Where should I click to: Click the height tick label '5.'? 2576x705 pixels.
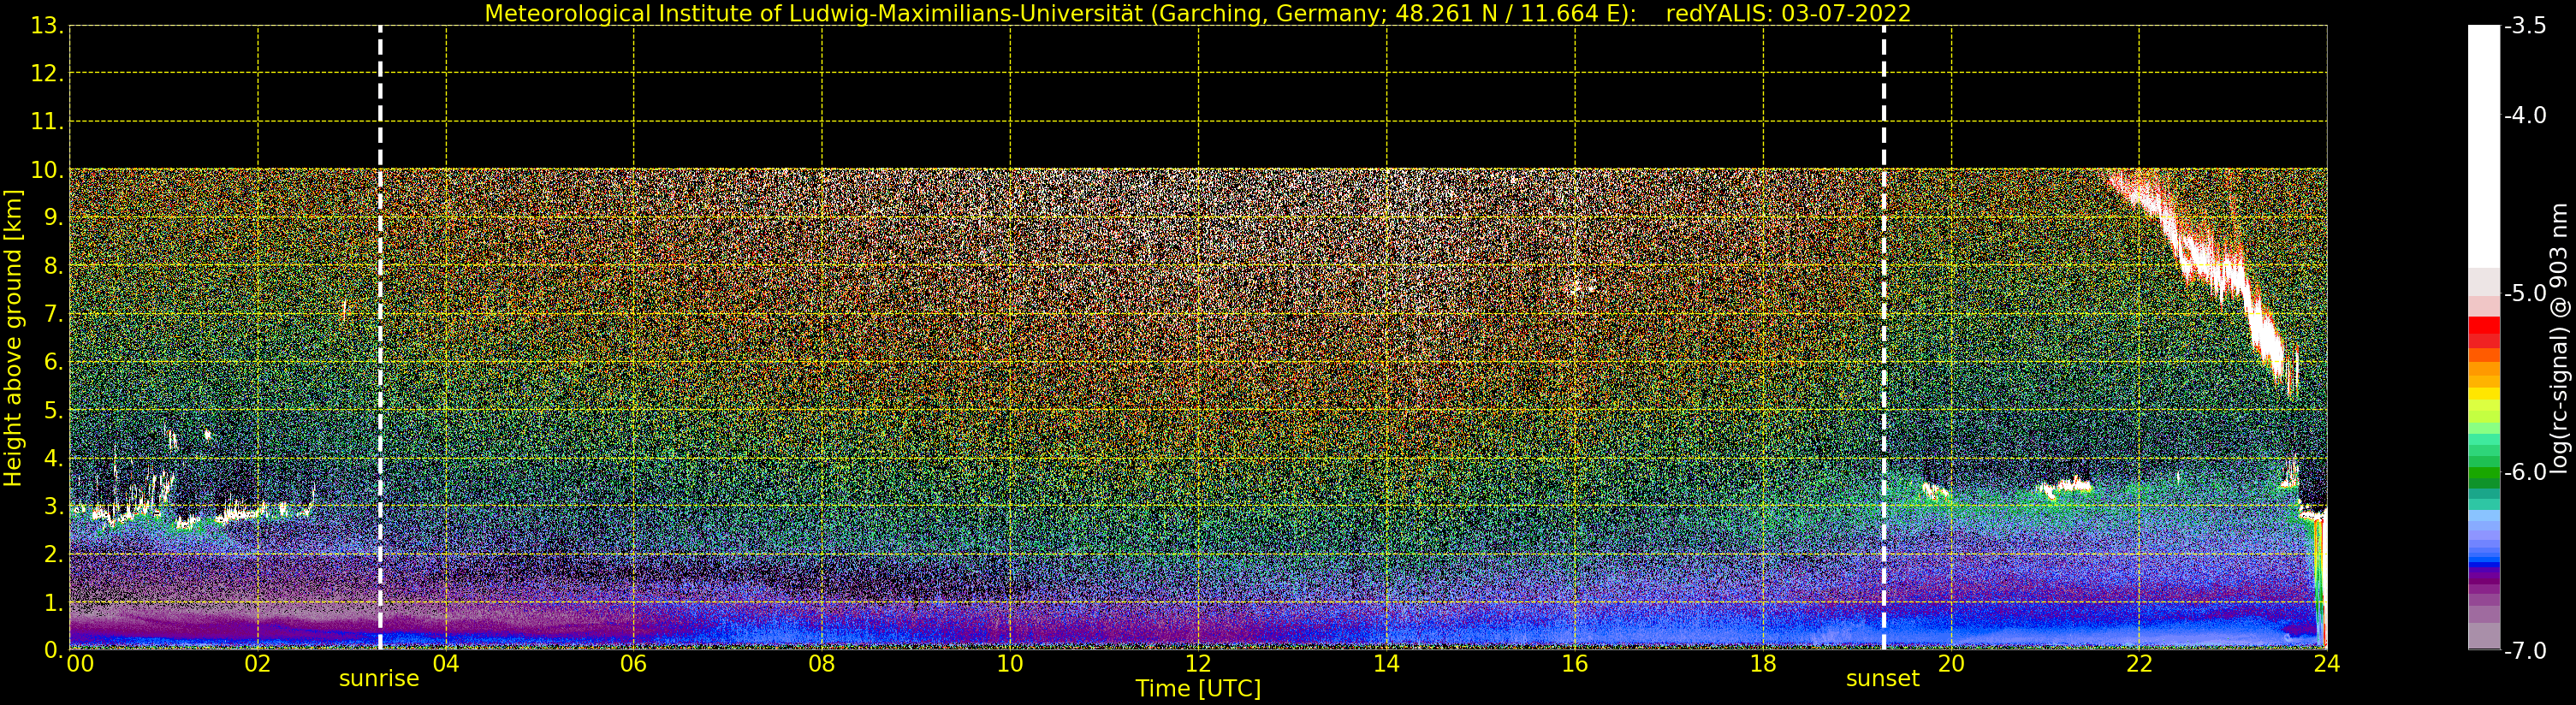(53, 410)
